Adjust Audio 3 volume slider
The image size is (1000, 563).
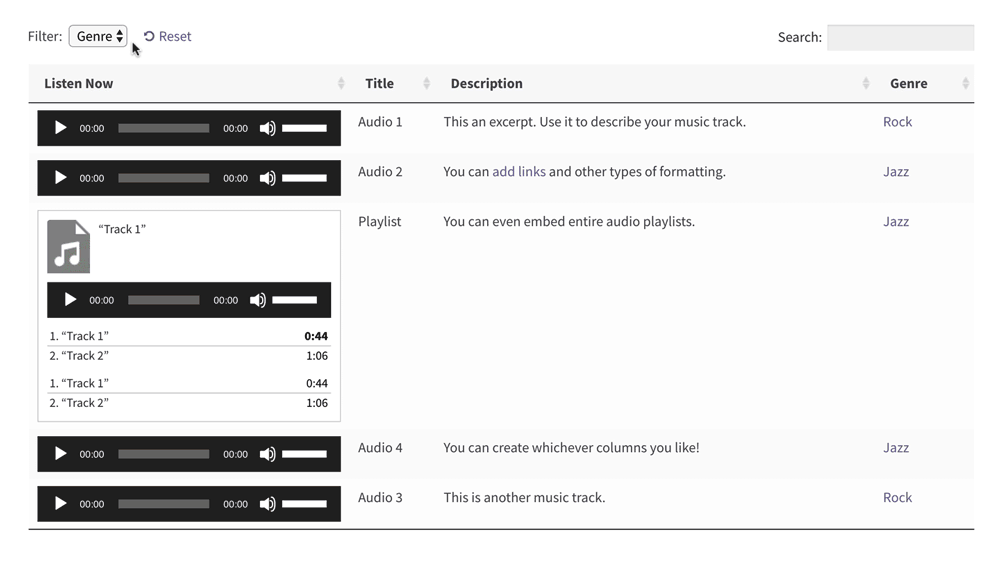pyautogui.click(x=304, y=504)
